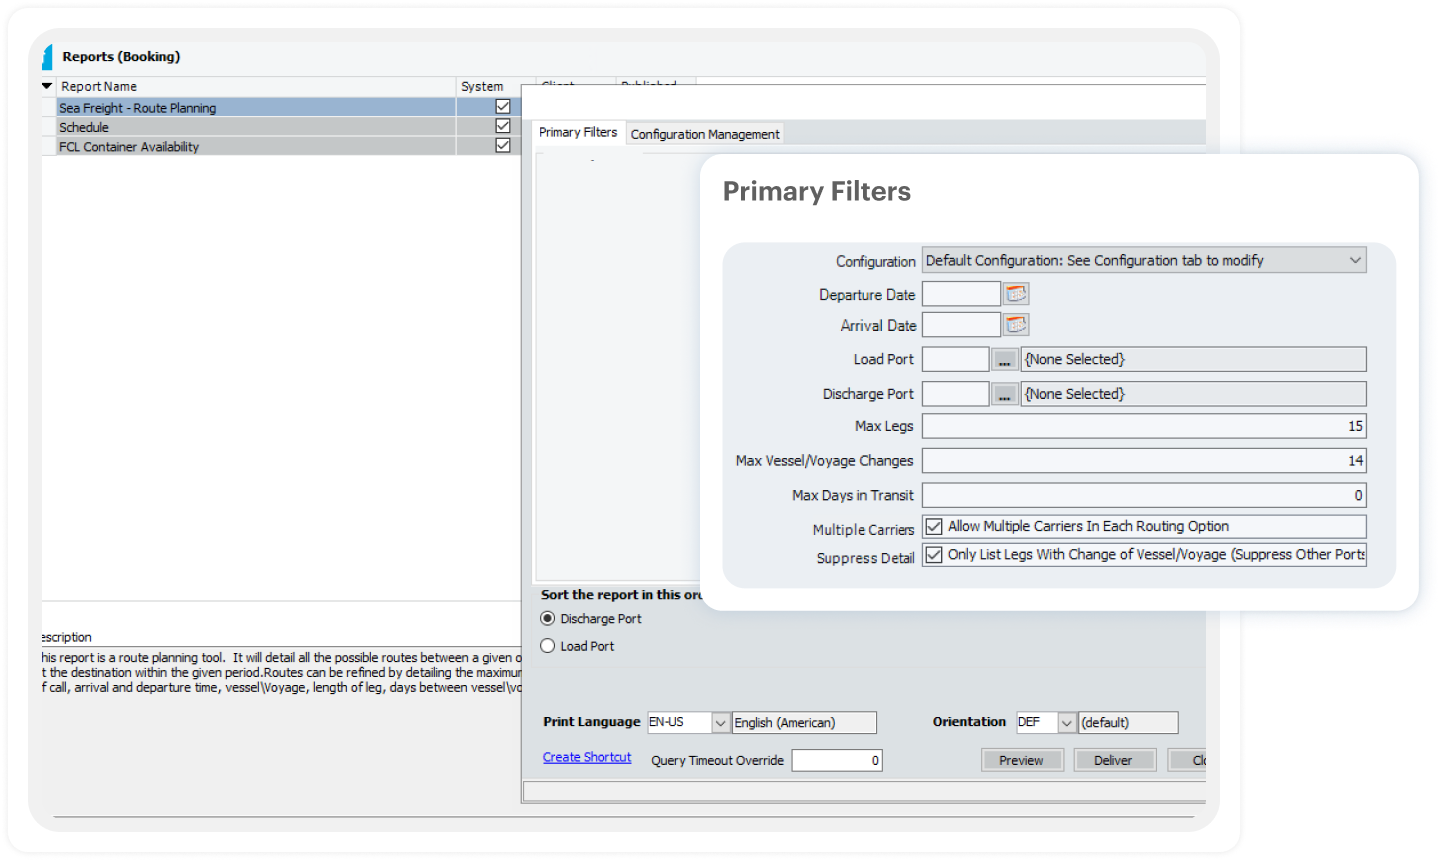The image size is (1442, 860).
Task: Open the Departure Date calendar picker
Action: [1016, 294]
